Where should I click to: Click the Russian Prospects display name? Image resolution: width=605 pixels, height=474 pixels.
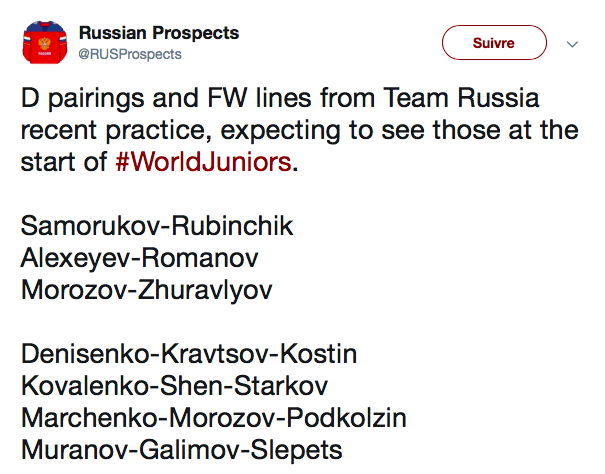pyautogui.click(x=159, y=33)
